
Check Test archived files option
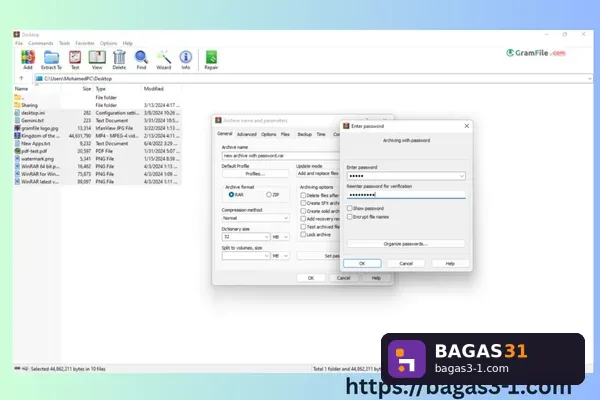click(303, 227)
